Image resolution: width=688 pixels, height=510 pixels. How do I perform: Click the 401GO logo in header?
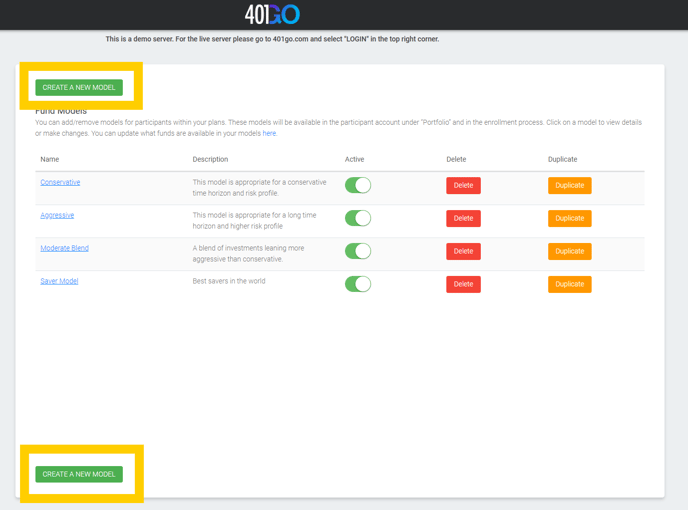pos(272,14)
